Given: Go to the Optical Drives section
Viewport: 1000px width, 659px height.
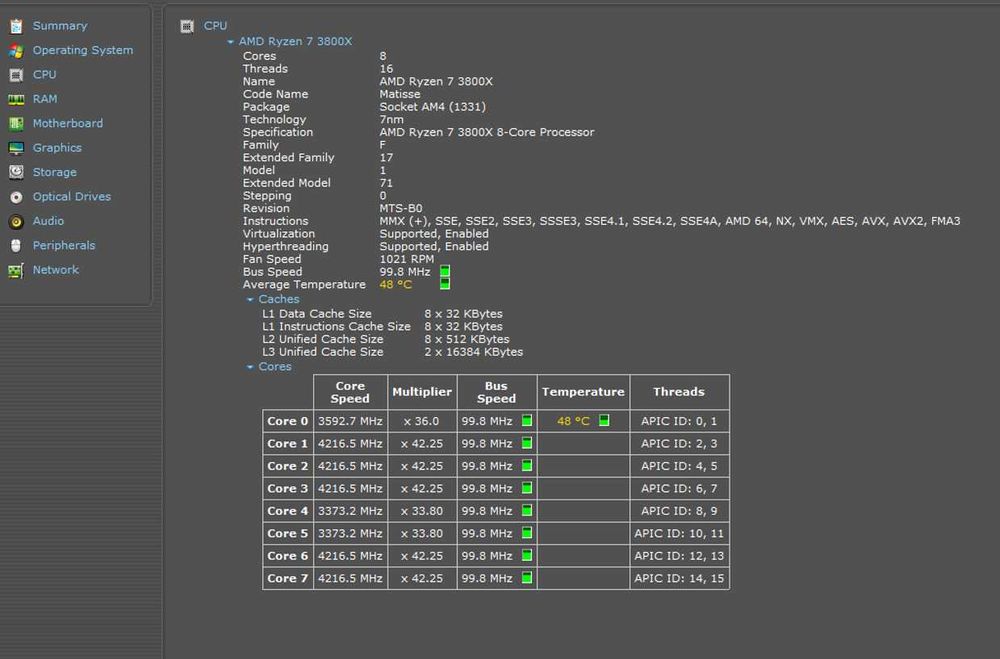Looking at the screenshot, I should click(72, 196).
